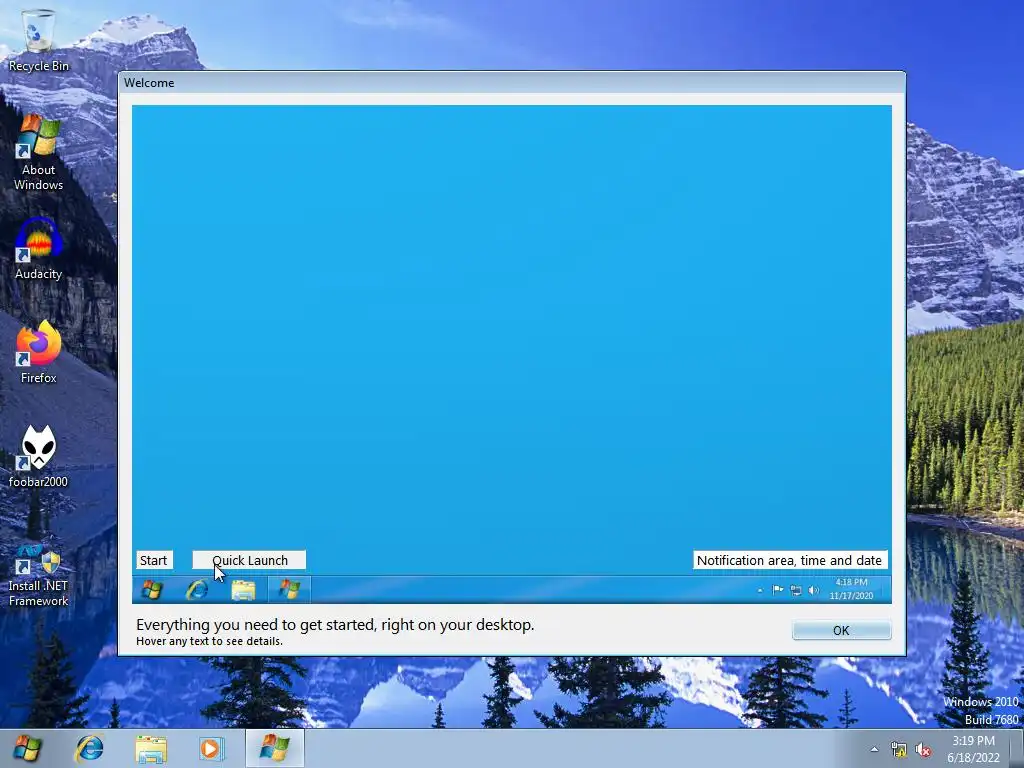Open the system clock showing 3:19 PM

(x=973, y=749)
